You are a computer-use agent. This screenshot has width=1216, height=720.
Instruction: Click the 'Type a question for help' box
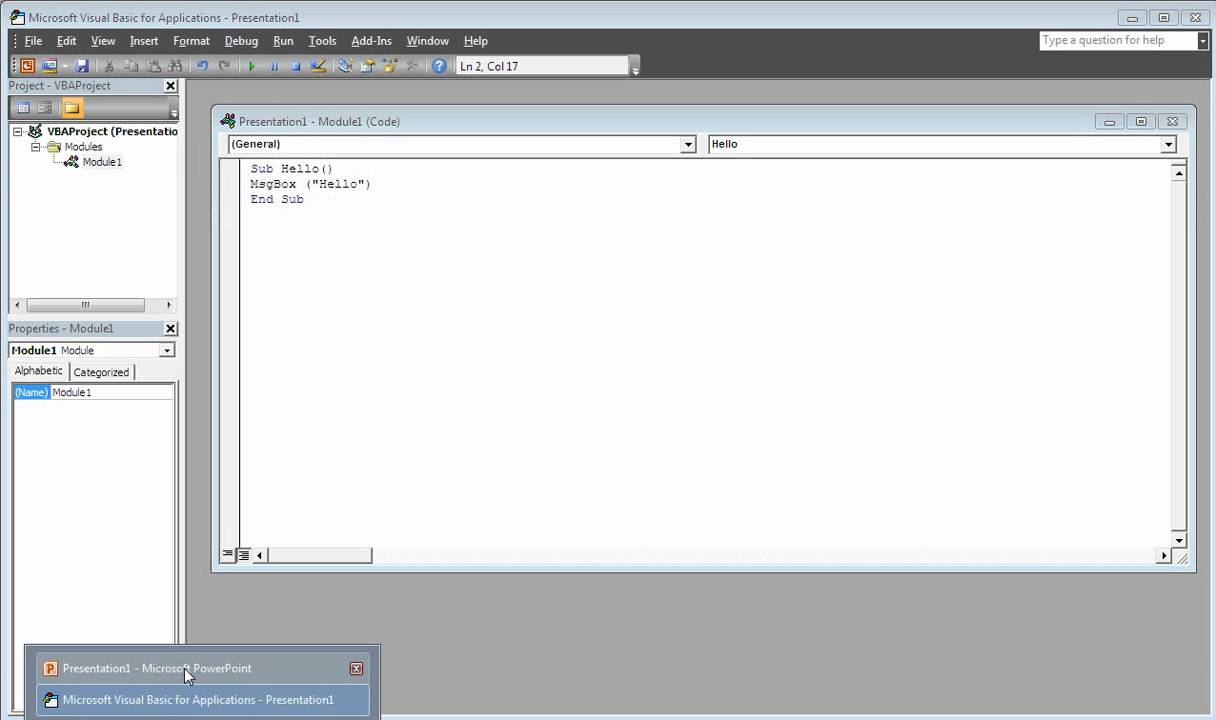(1118, 40)
